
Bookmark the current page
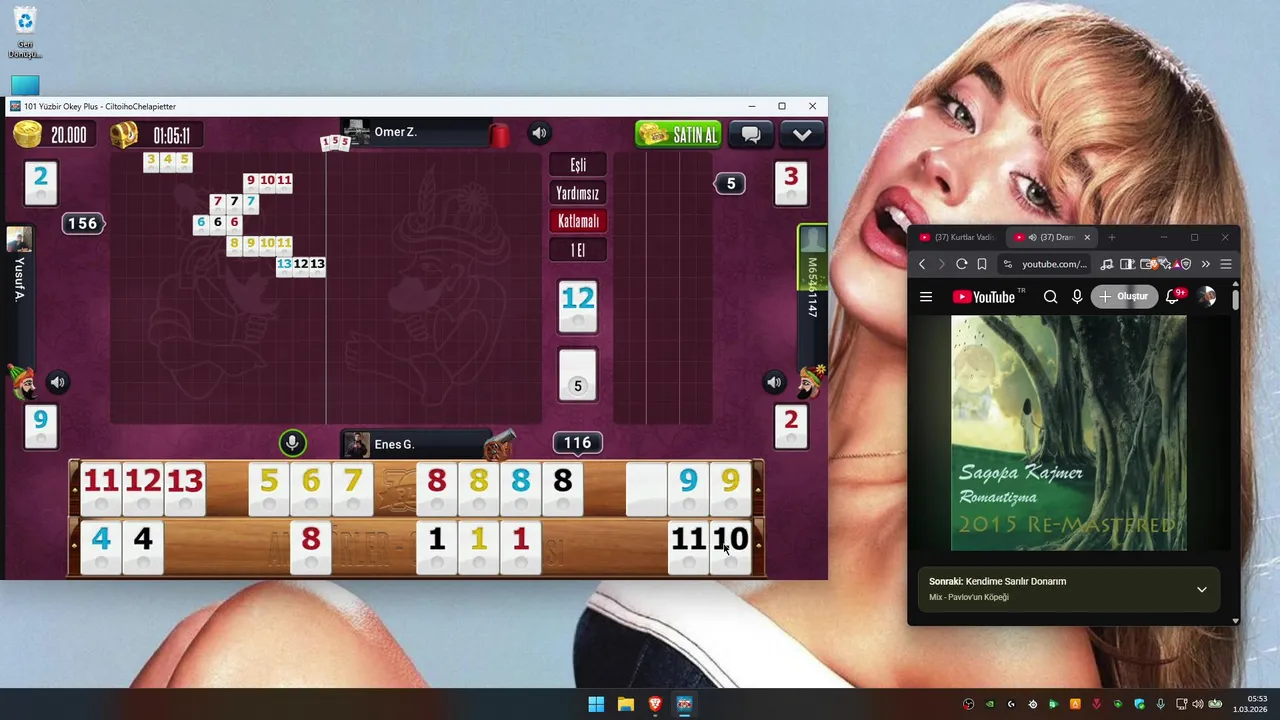point(982,264)
